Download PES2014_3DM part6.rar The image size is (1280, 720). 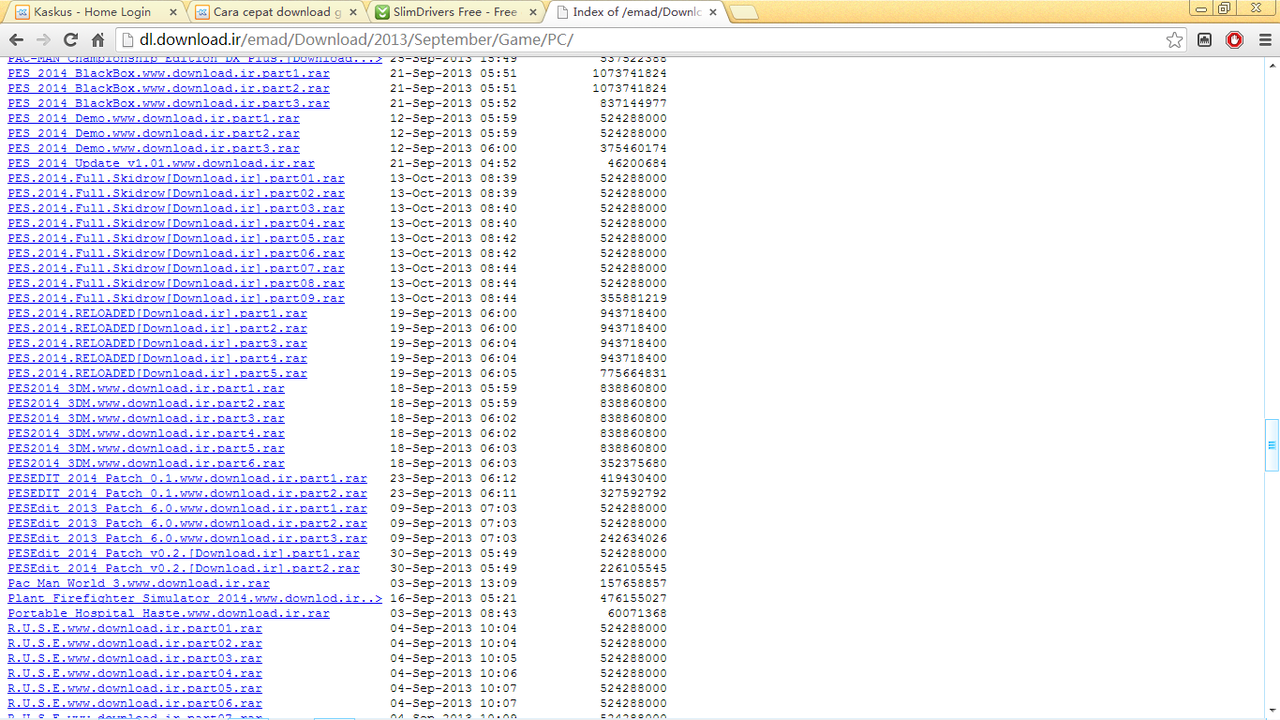pyautogui.click(x=146, y=463)
